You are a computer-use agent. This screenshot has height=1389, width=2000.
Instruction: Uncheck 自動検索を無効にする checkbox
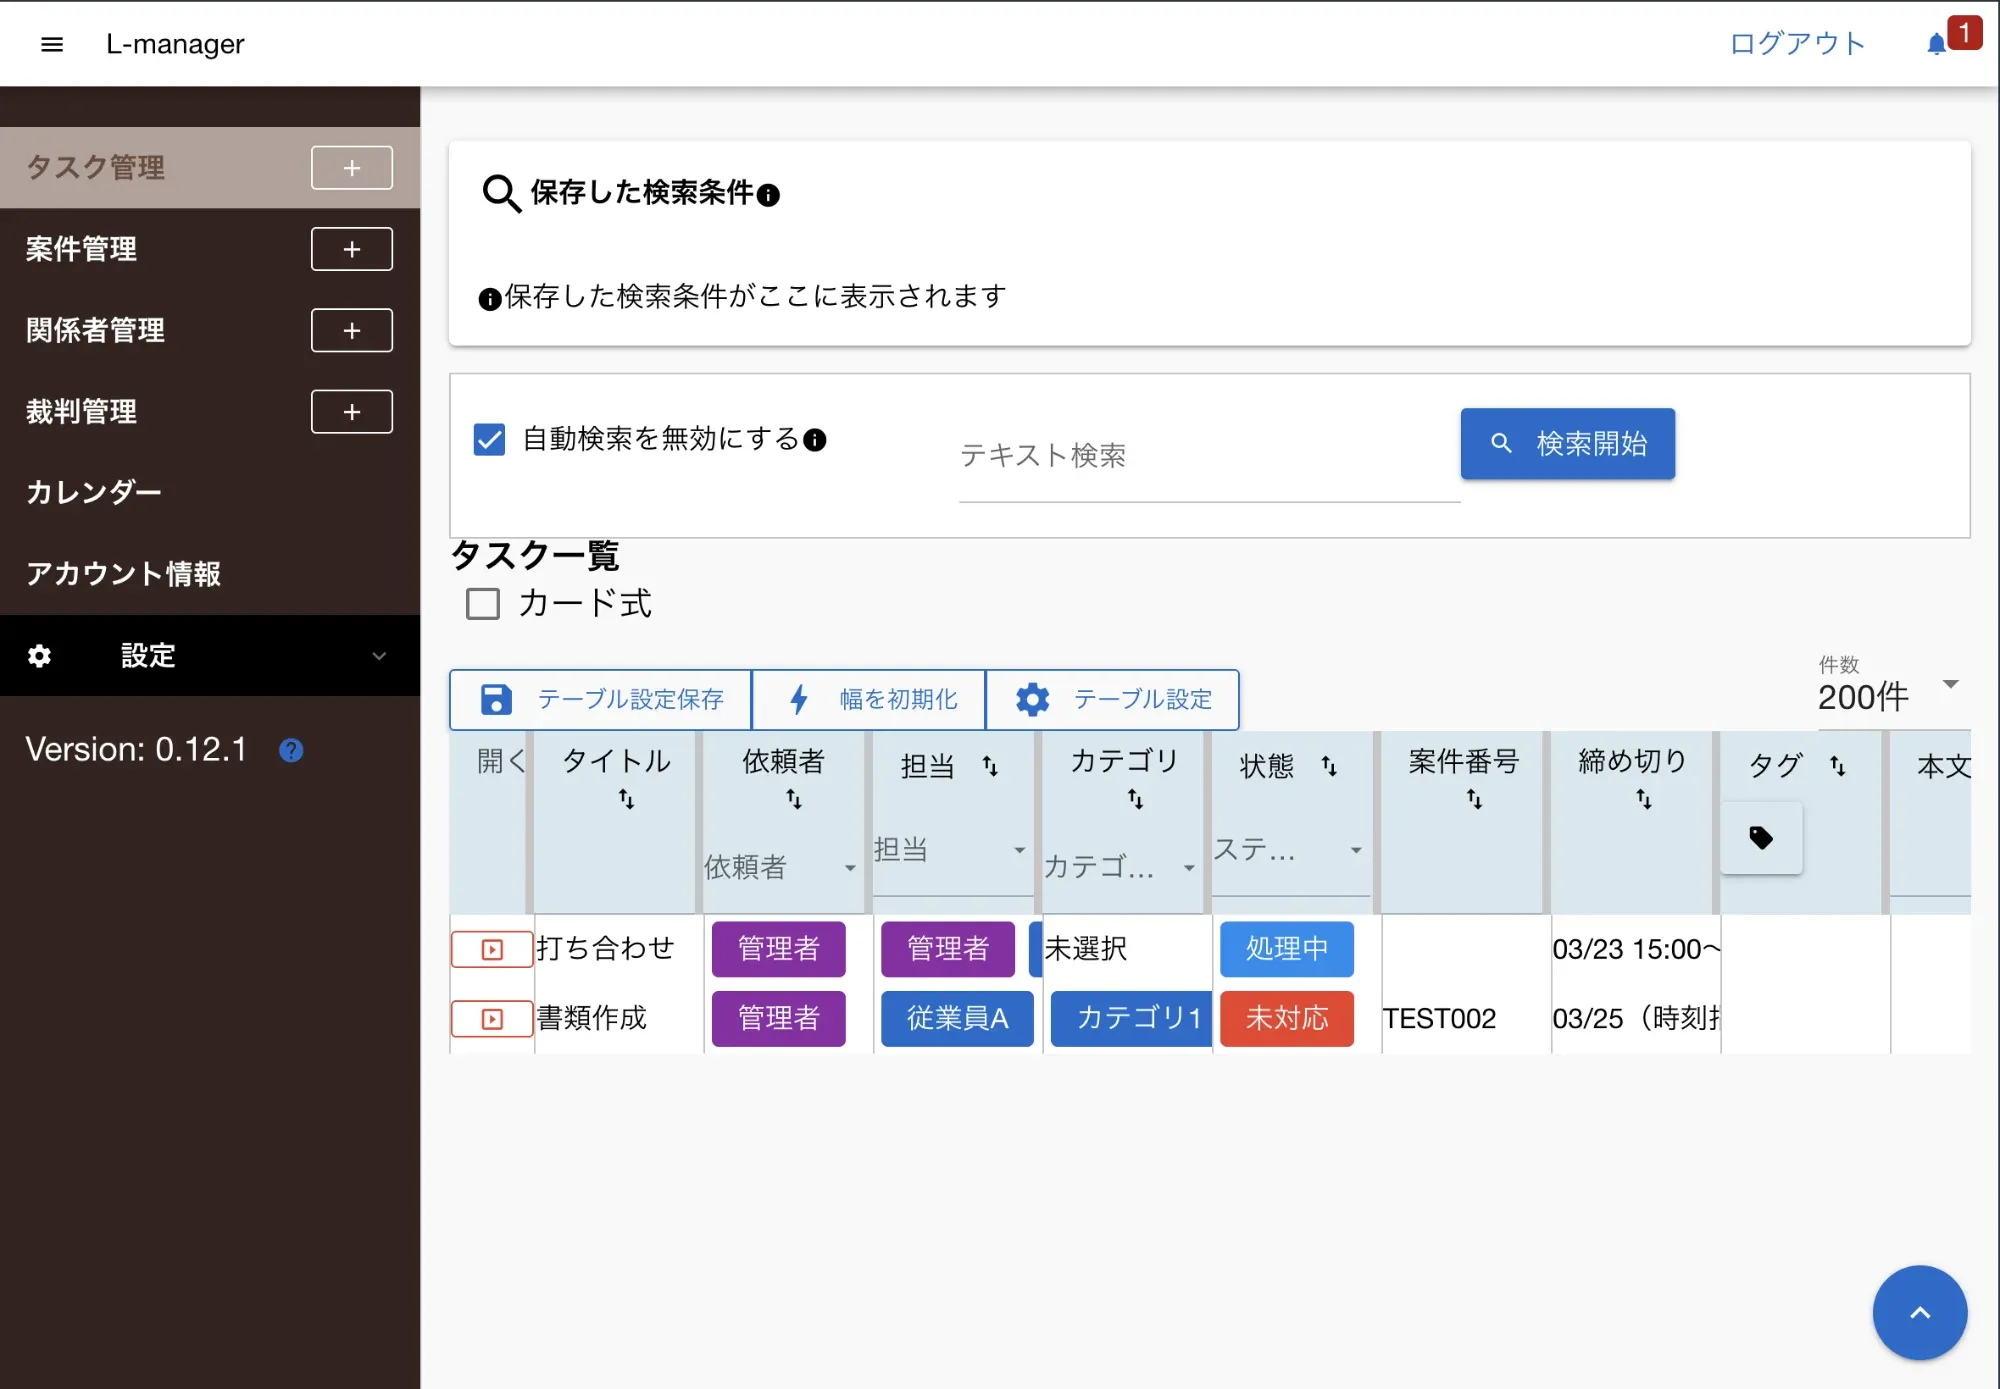point(489,439)
